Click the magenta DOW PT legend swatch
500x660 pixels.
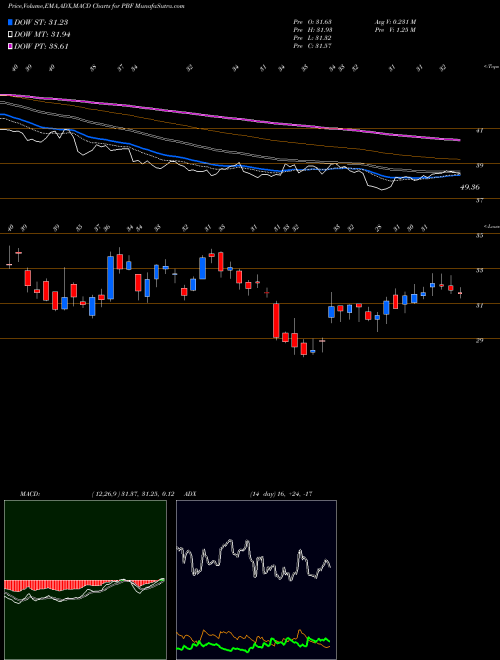pyautogui.click(x=10, y=47)
